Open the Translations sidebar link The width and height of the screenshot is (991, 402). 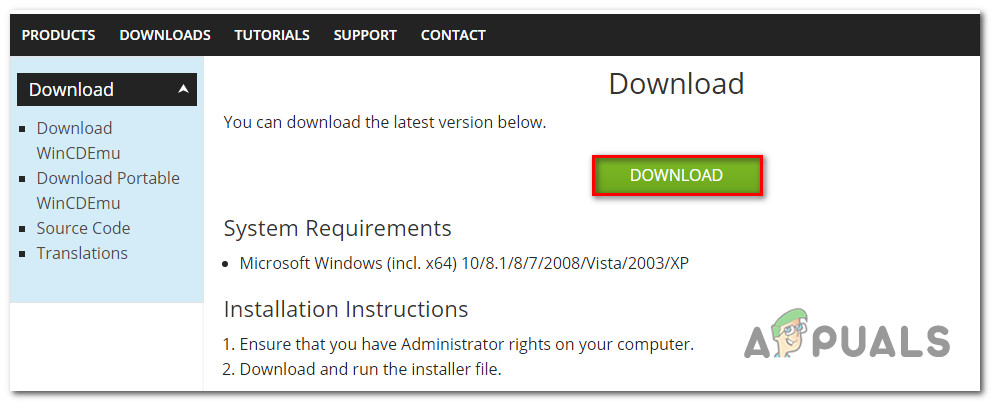pos(82,253)
